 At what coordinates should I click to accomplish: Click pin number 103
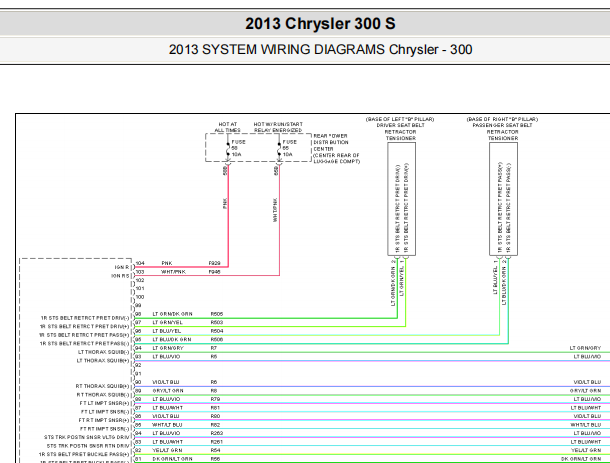[x=140, y=272]
